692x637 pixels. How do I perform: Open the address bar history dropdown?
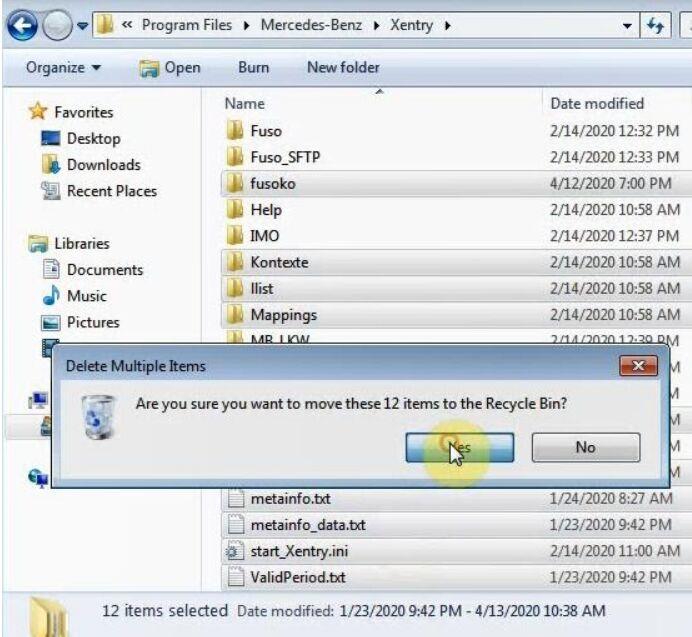(627, 26)
